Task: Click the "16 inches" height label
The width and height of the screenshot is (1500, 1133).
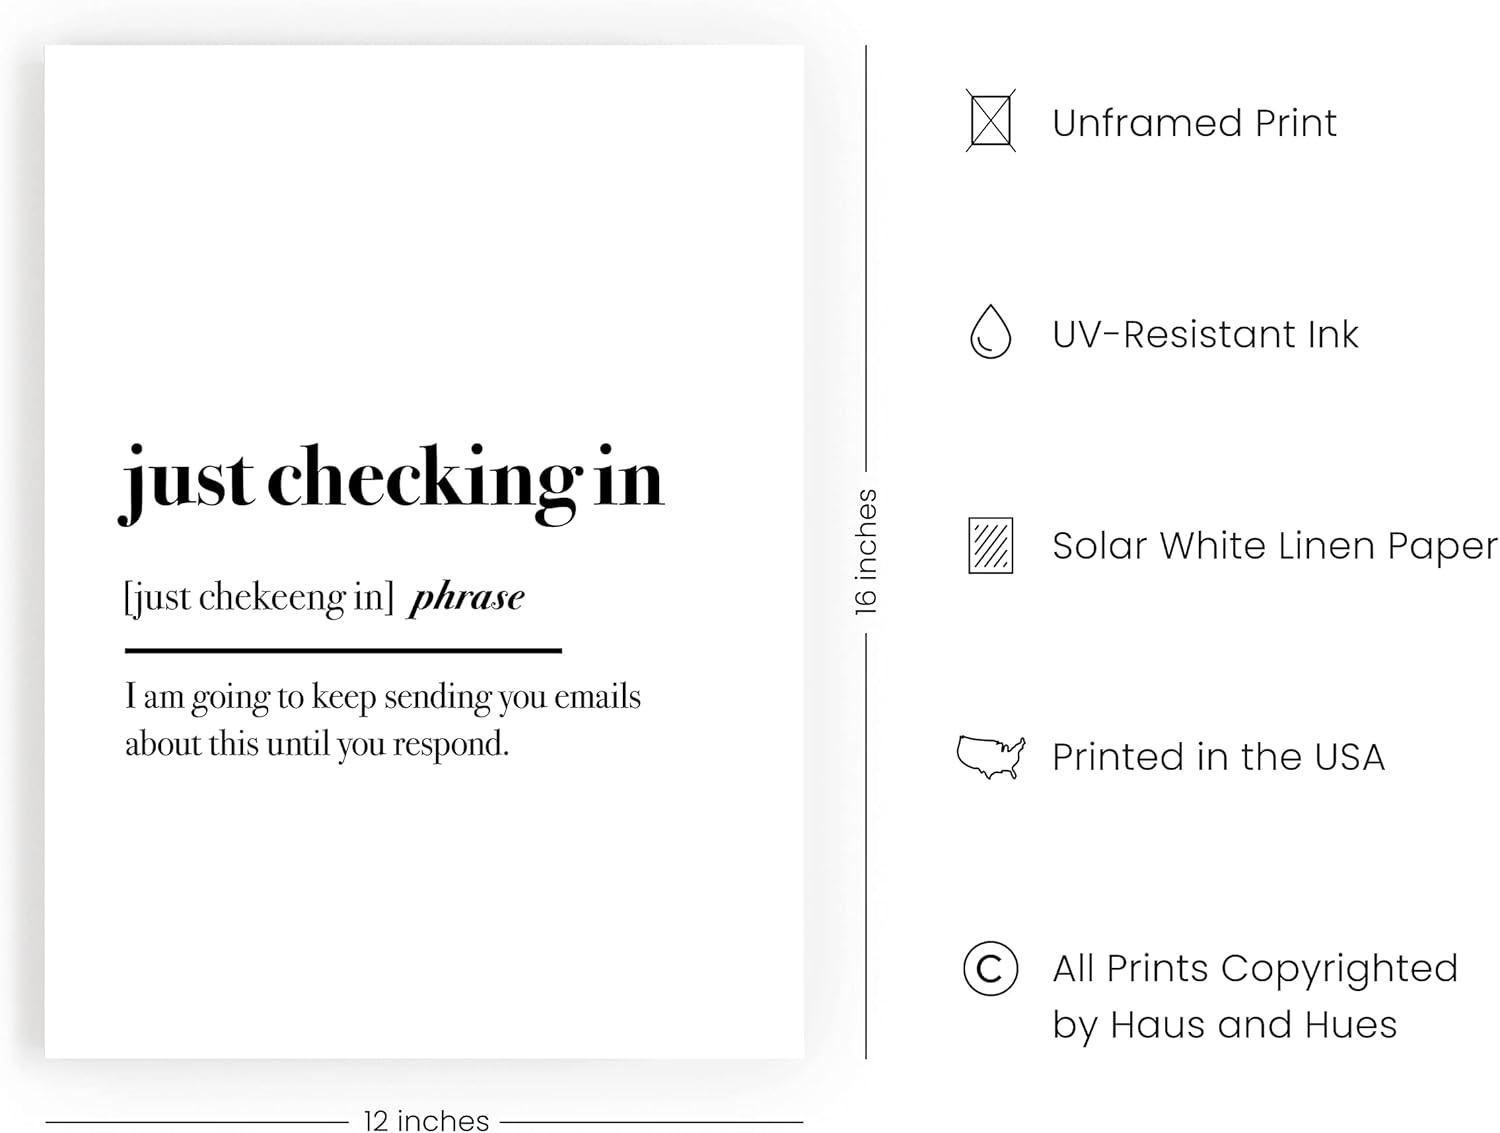Action: [x=866, y=551]
